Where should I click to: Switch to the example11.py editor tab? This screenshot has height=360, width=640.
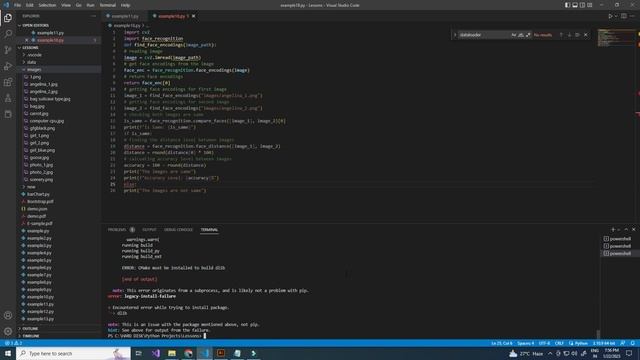click(124, 16)
